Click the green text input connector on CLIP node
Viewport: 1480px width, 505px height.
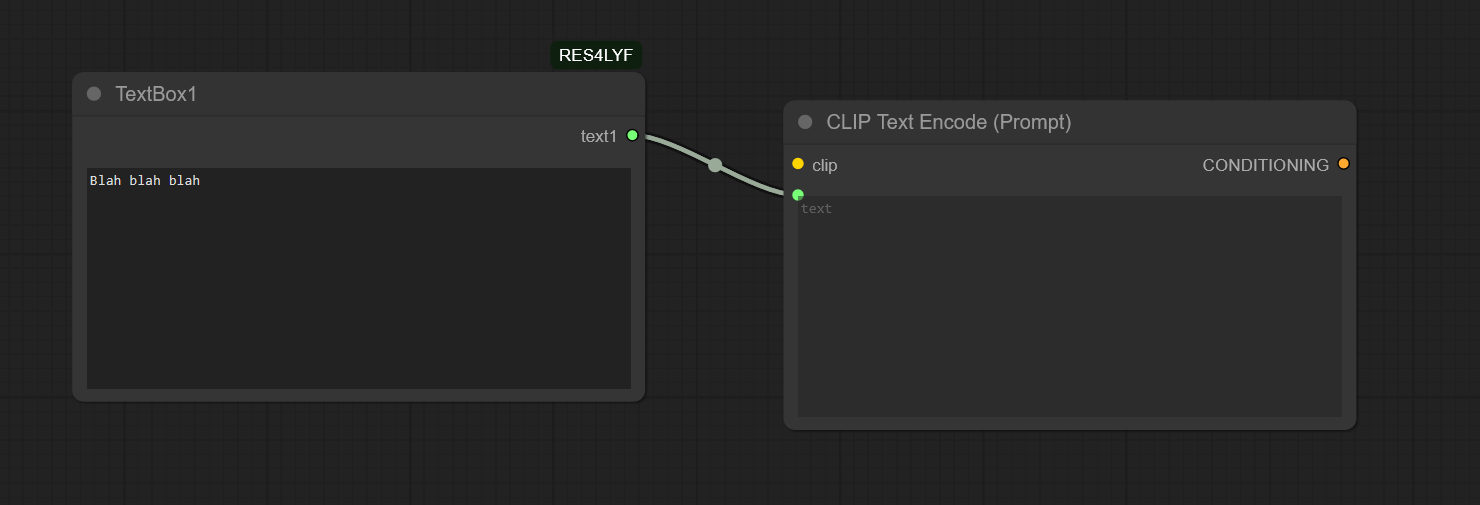click(798, 194)
